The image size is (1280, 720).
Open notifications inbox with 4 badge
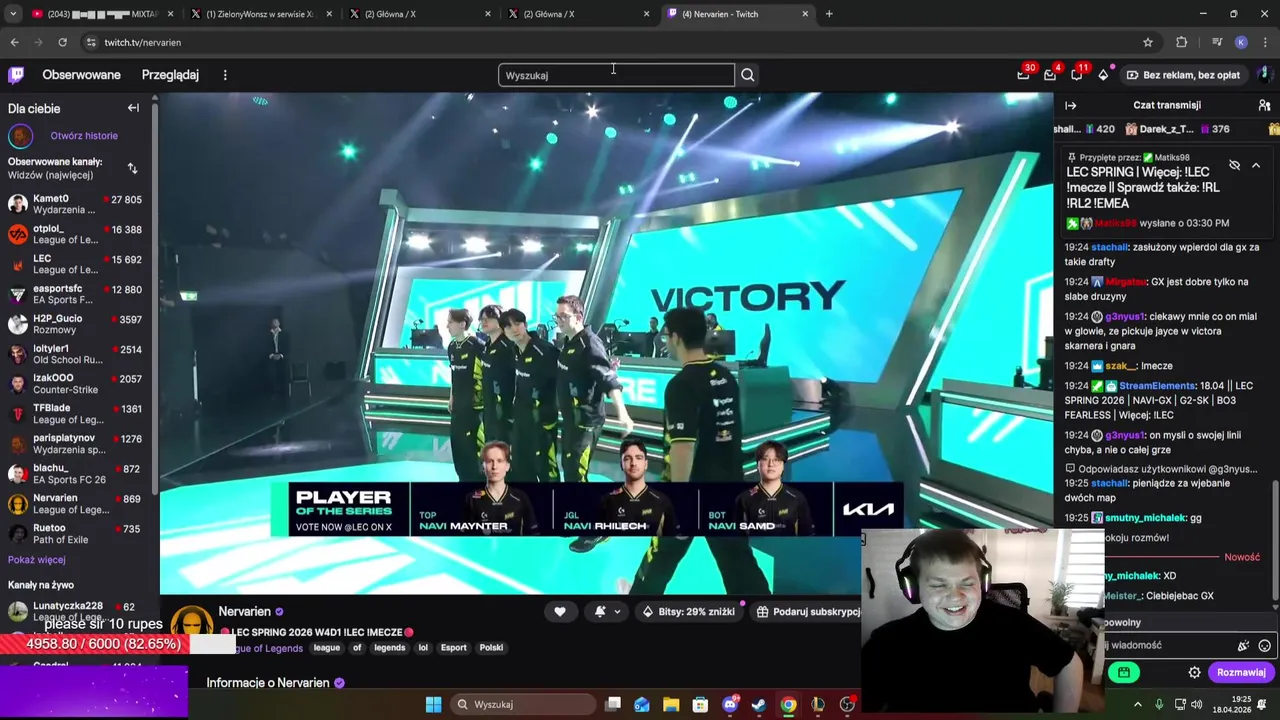1050,75
